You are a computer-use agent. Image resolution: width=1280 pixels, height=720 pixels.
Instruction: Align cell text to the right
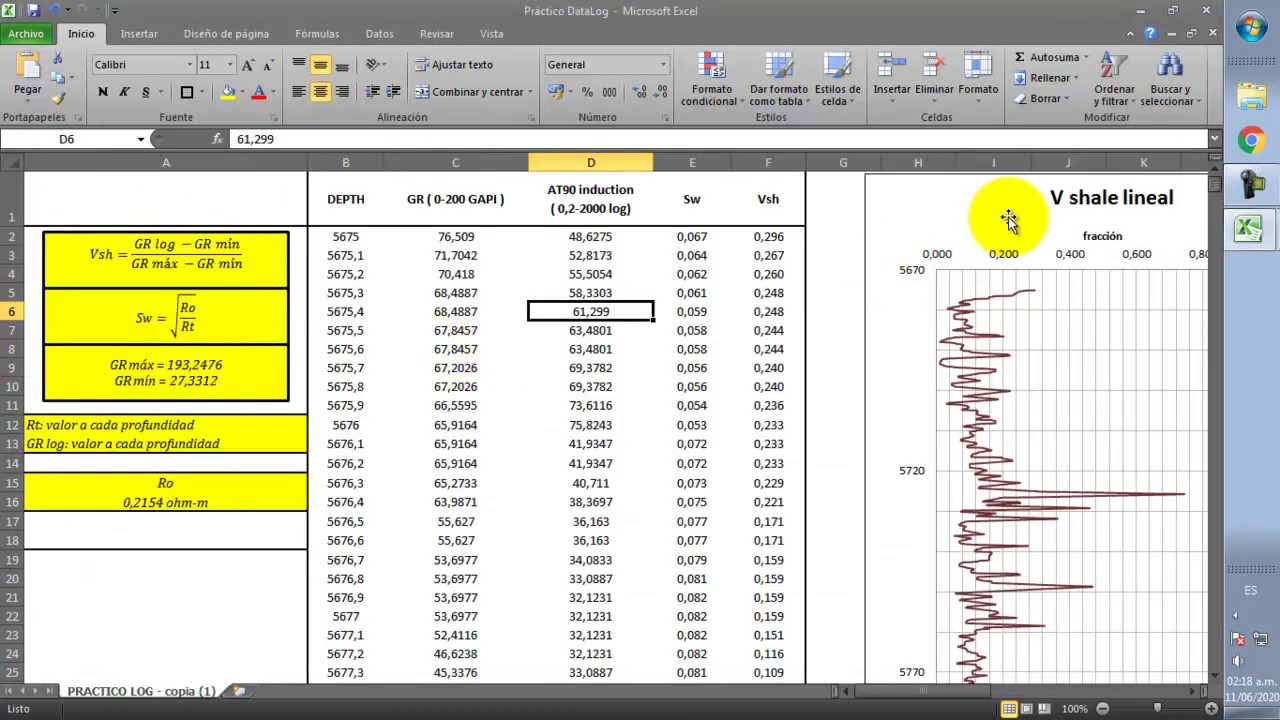tap(342, 92)
